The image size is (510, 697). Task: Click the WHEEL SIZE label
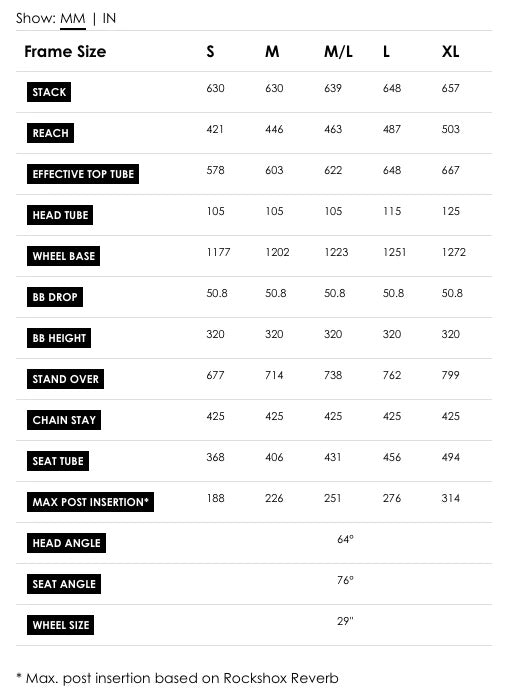(60, 625)
